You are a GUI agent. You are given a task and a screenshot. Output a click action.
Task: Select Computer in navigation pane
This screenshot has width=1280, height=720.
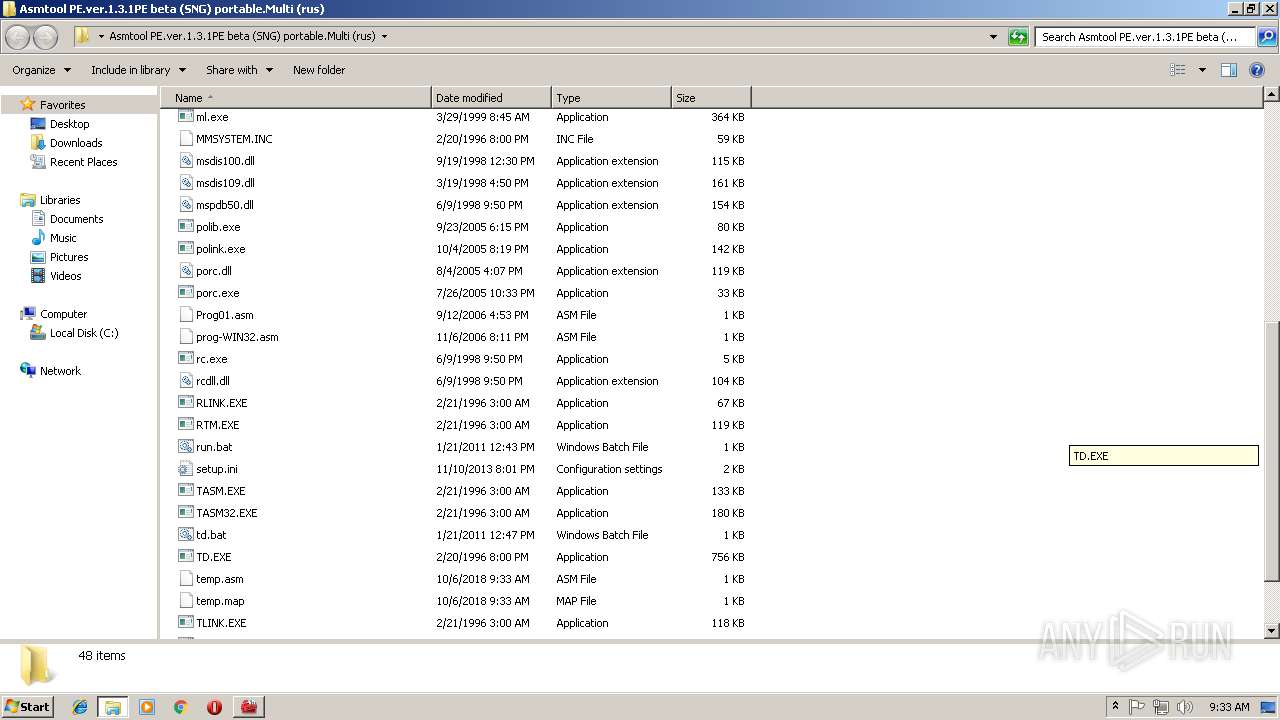(x=63, y=314)
